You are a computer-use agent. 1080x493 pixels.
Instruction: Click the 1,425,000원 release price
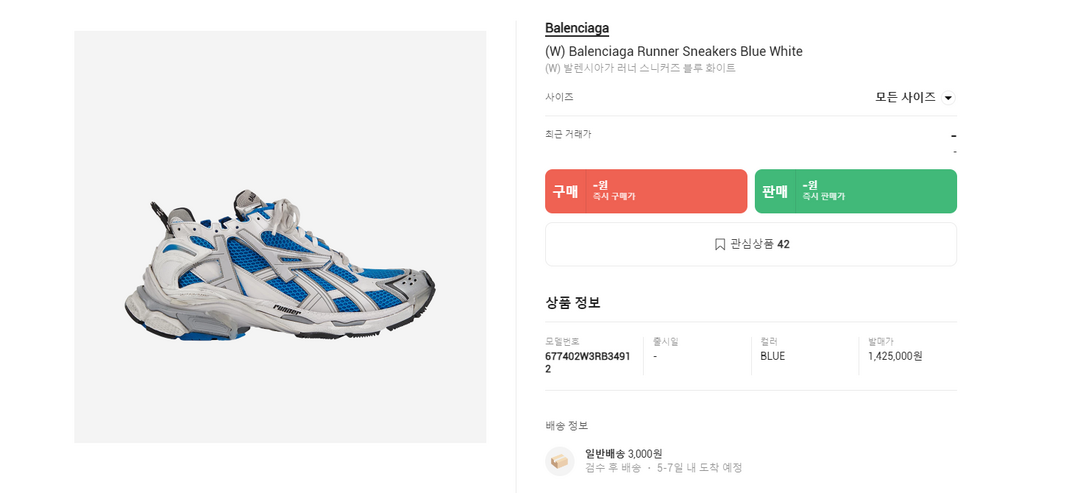point(895,356)
